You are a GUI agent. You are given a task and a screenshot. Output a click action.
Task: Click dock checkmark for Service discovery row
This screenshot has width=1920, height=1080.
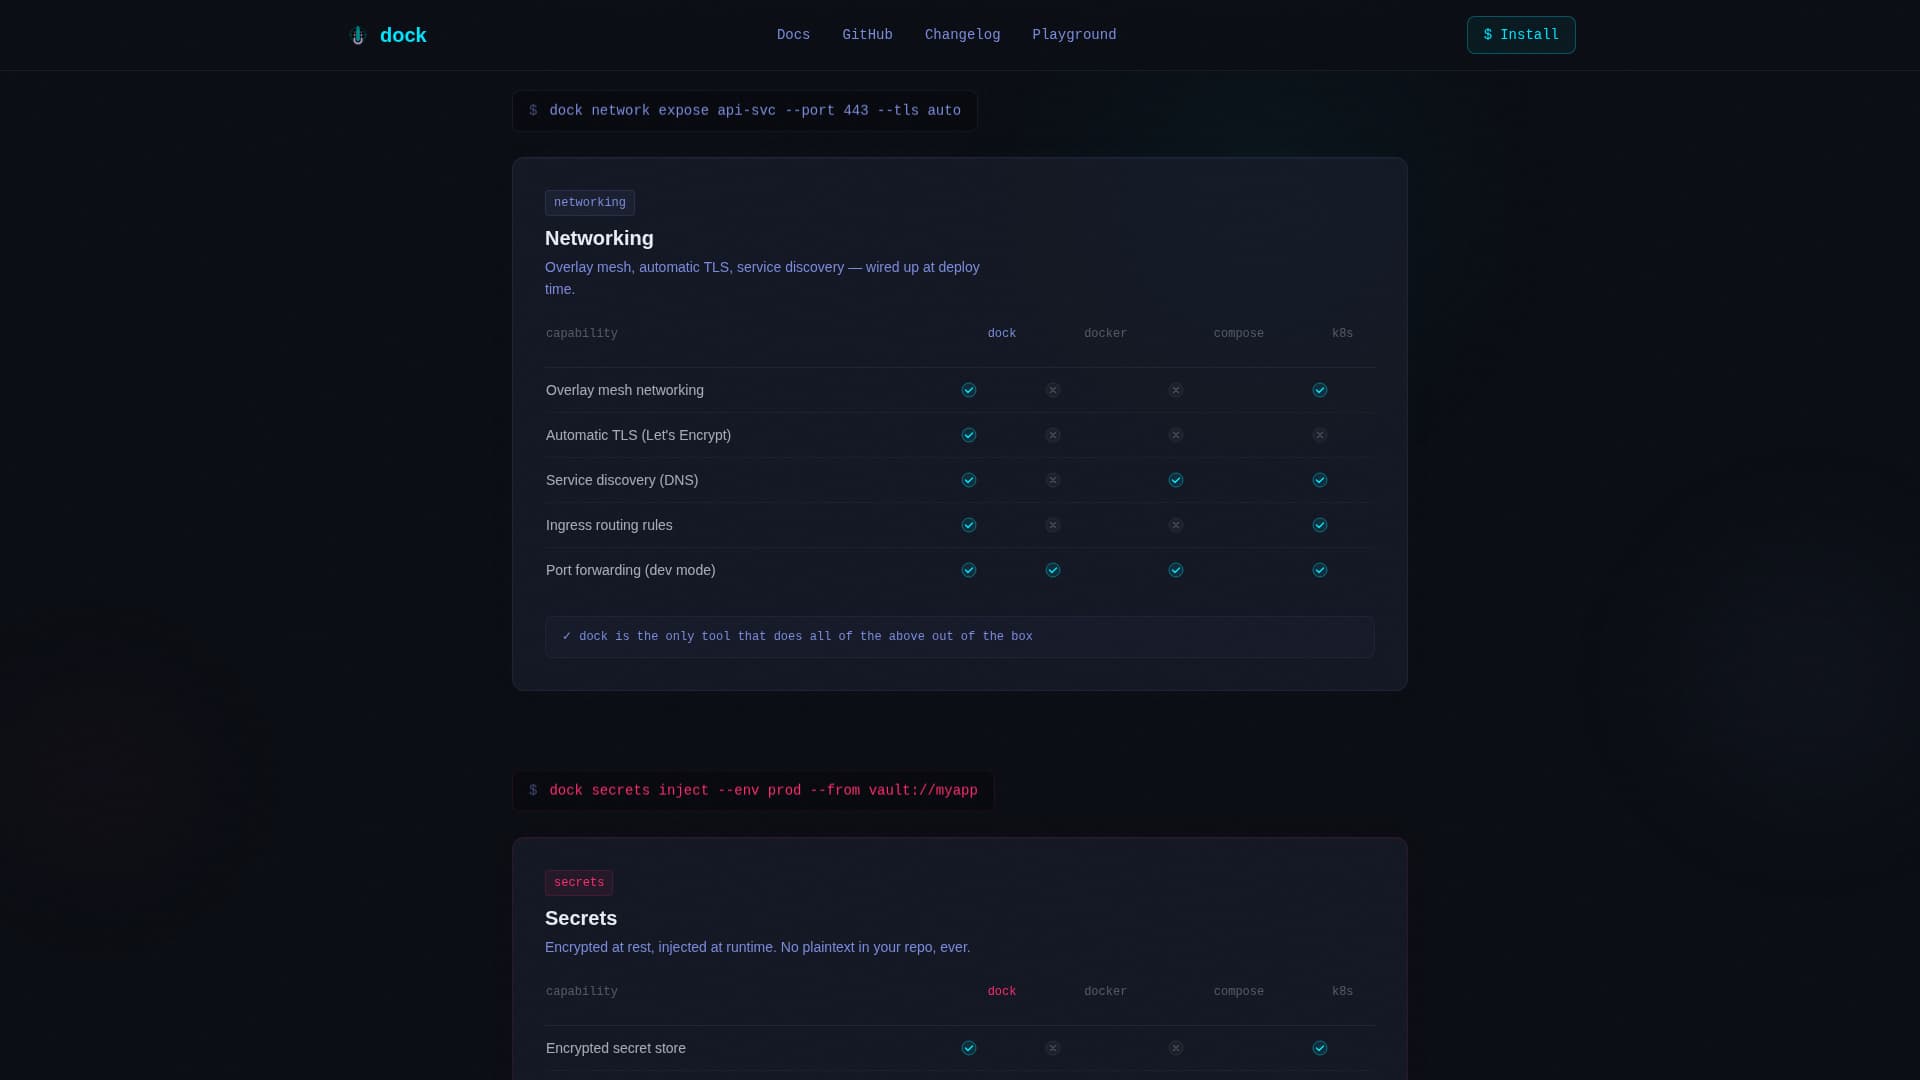pos(969,480)
